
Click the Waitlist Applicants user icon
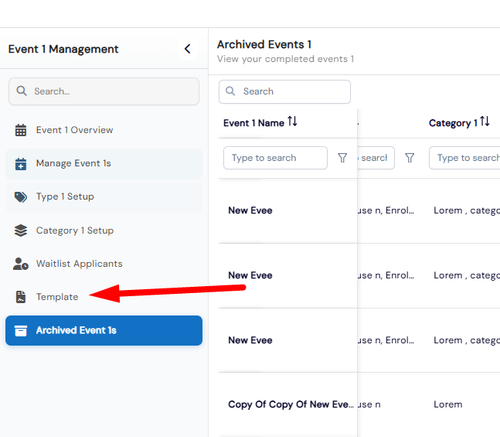21,264
